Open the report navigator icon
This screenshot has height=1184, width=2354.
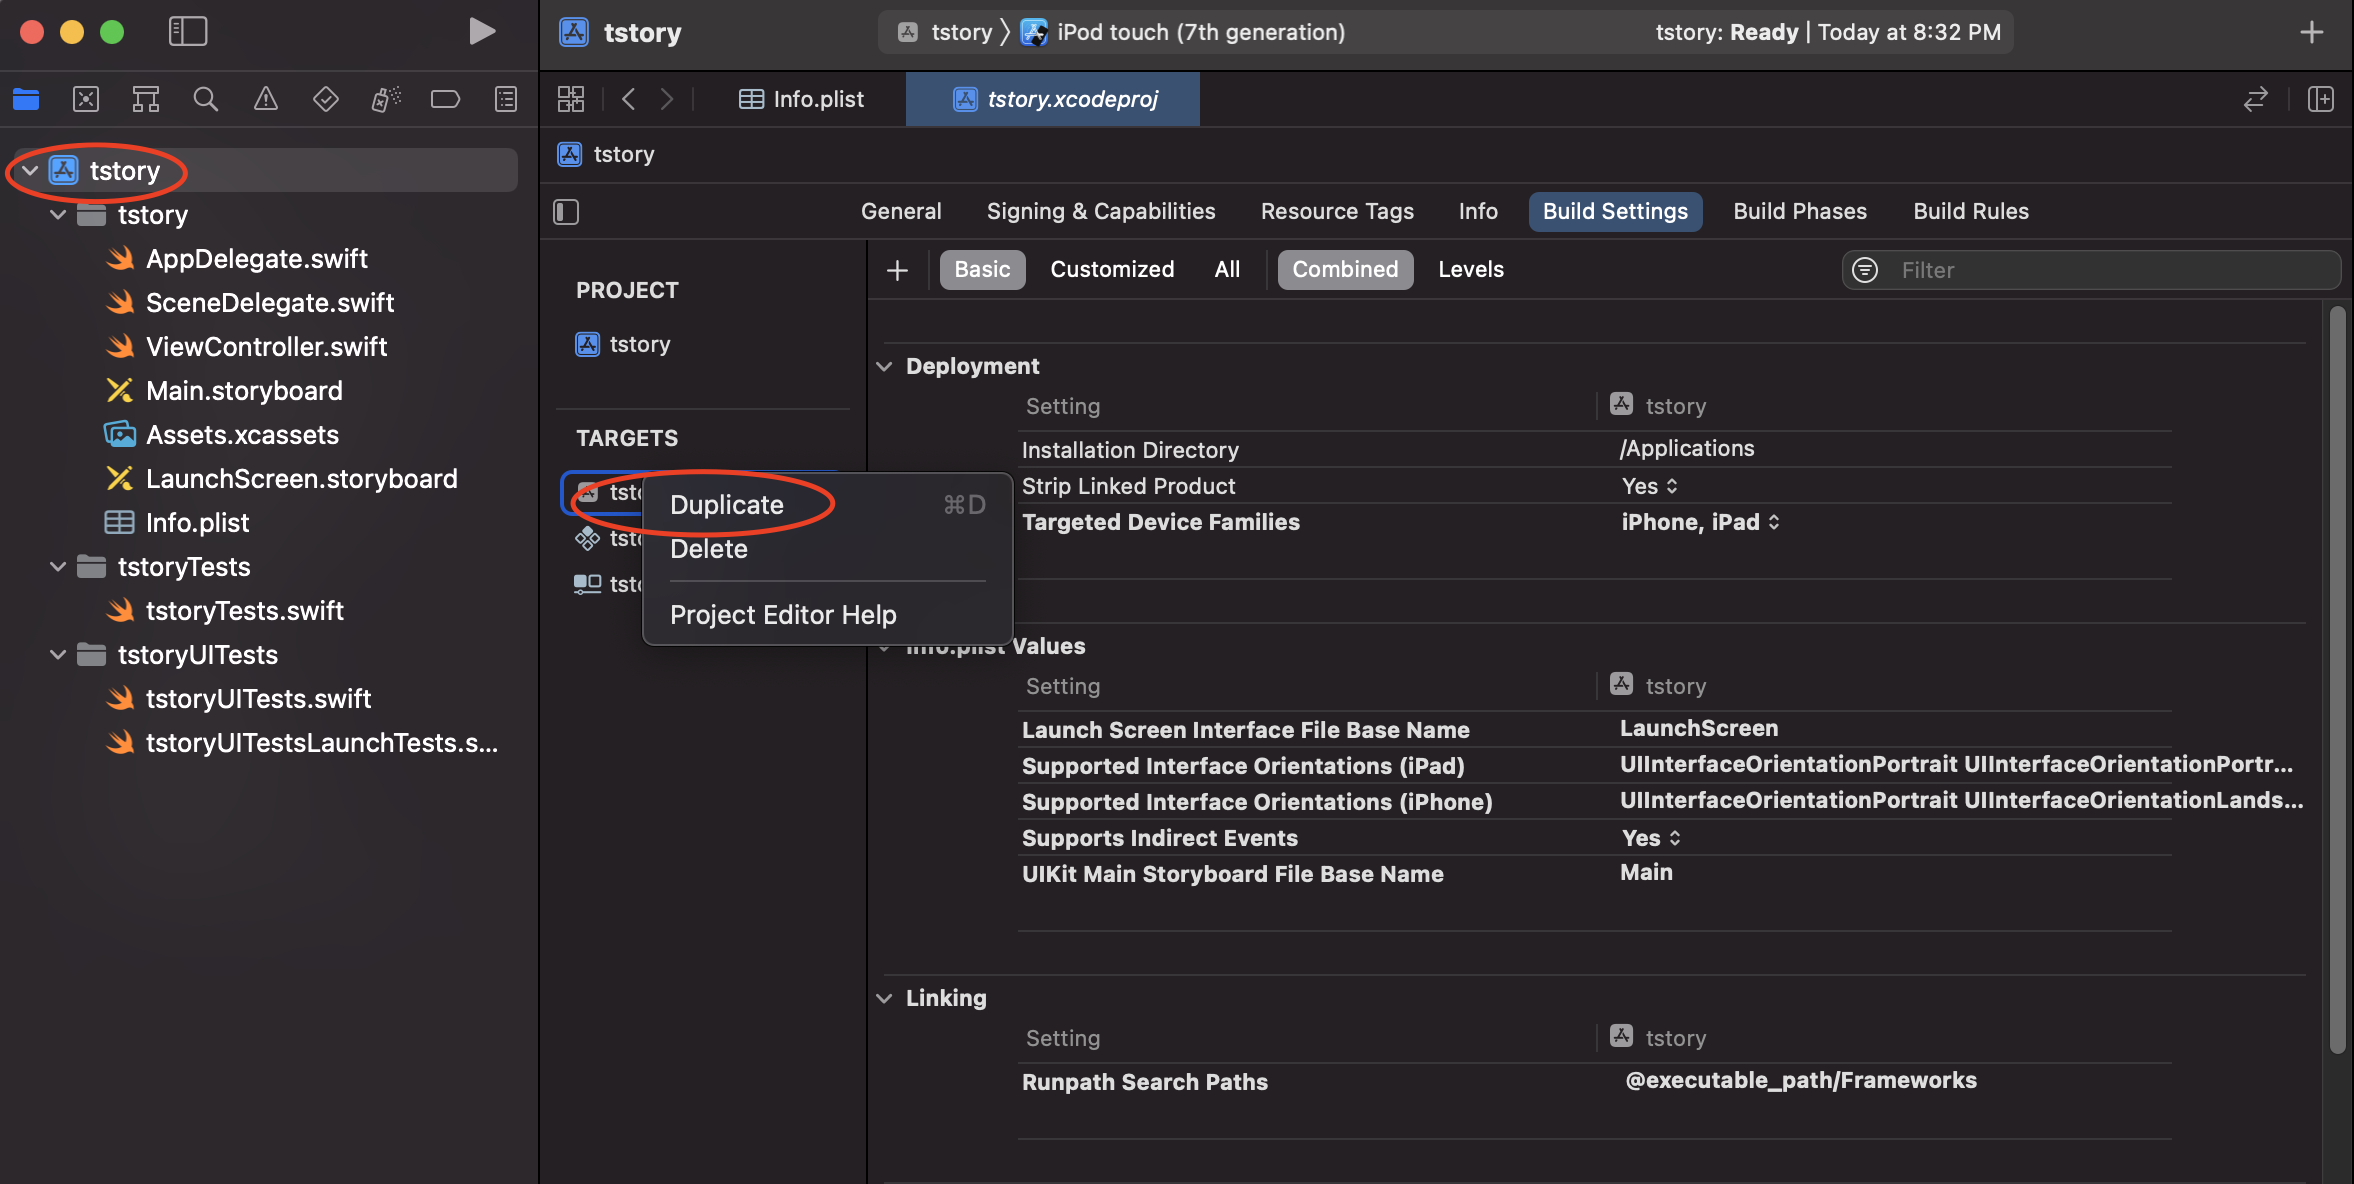[x=506, y=99]
